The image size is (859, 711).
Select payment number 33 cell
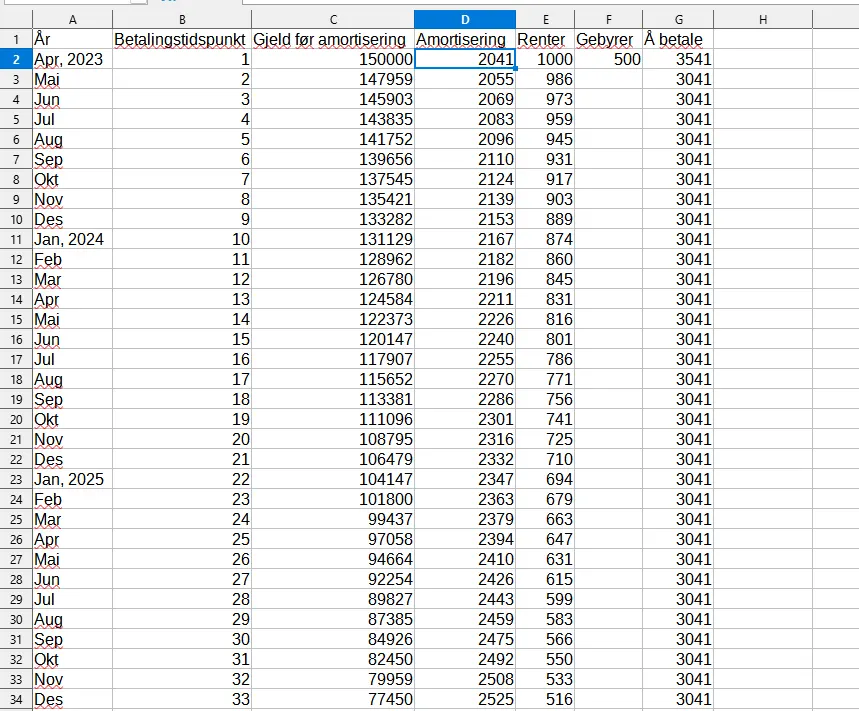182,699
